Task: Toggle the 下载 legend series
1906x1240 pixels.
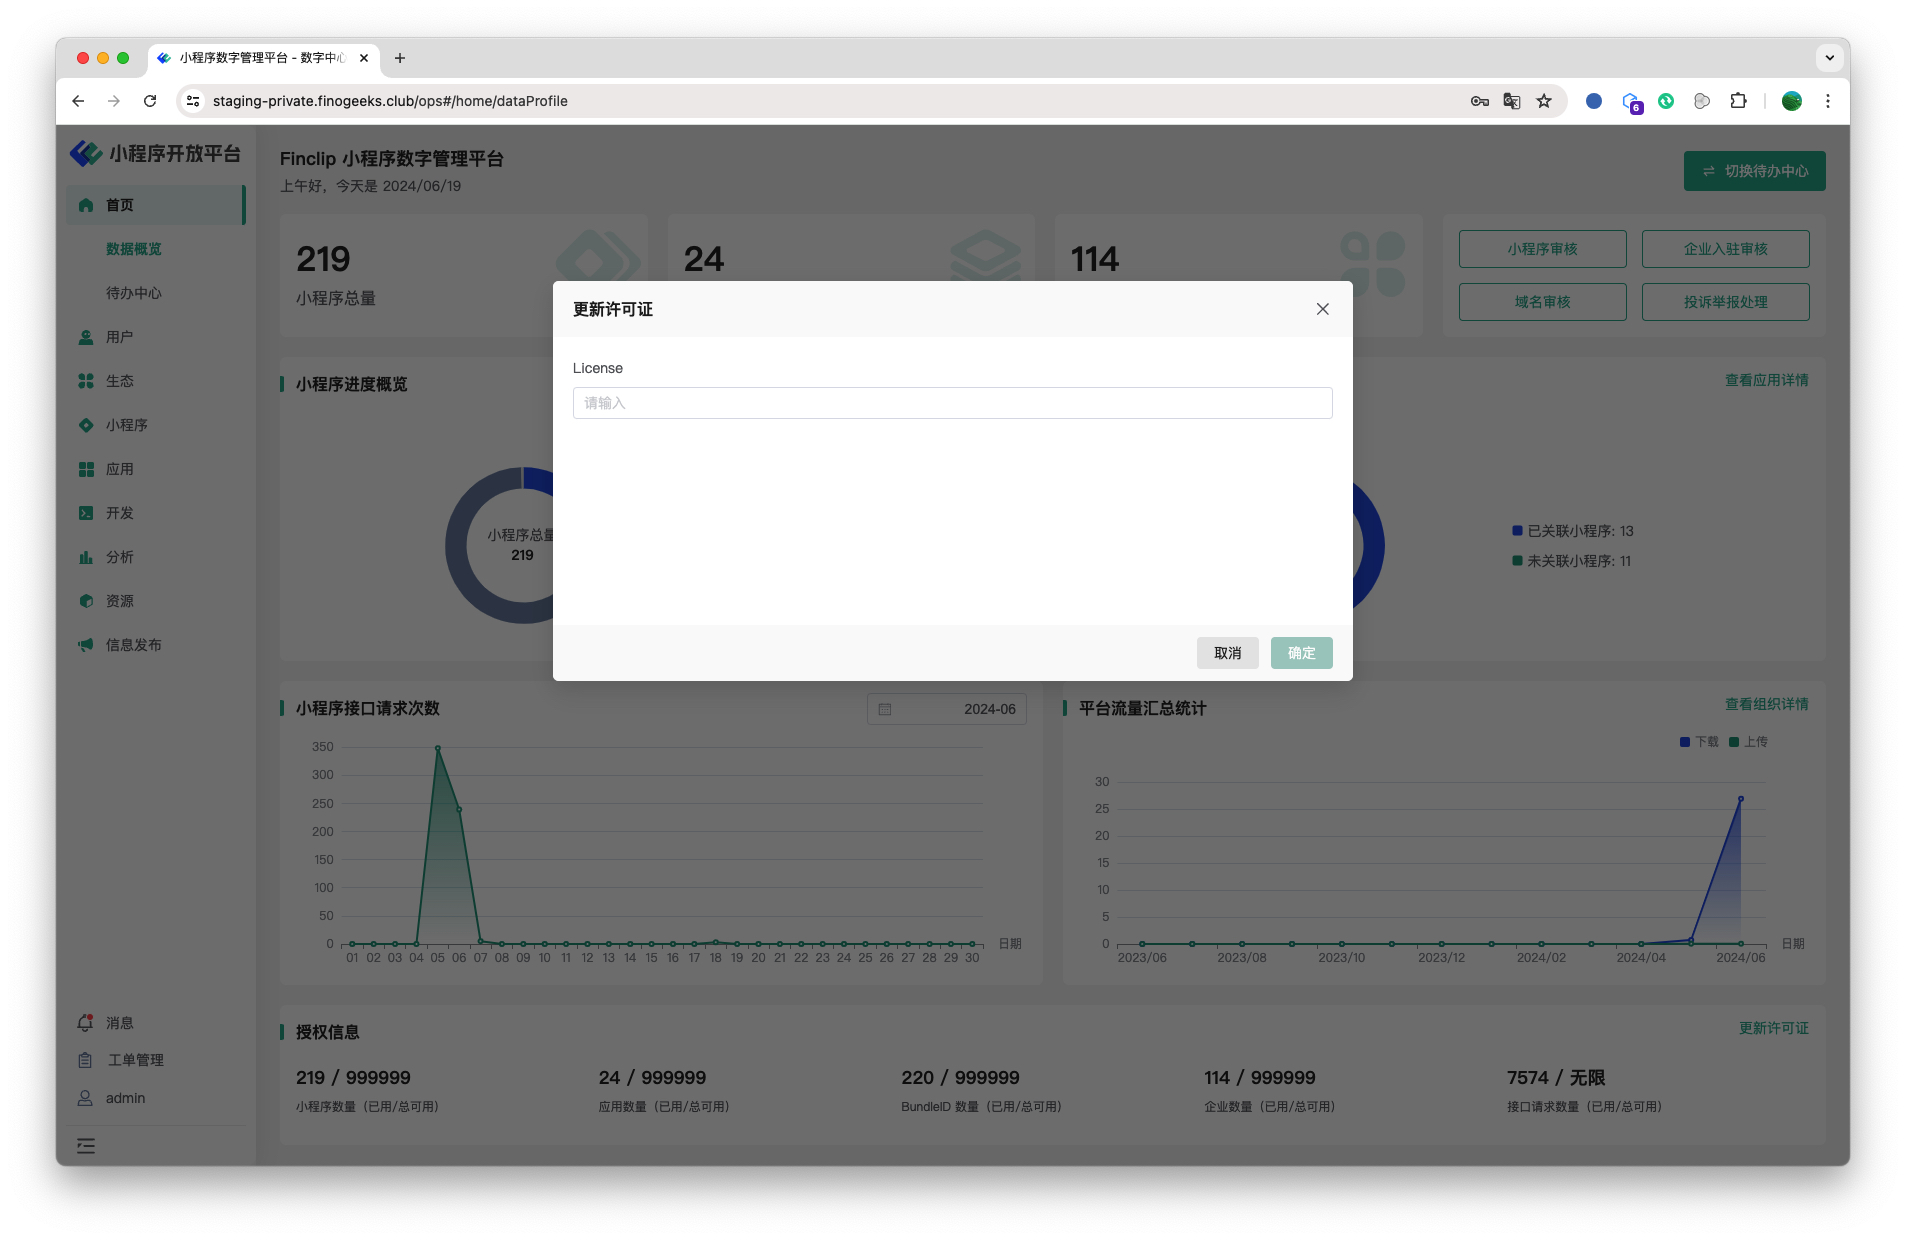Action: (x=1699, y=742)
